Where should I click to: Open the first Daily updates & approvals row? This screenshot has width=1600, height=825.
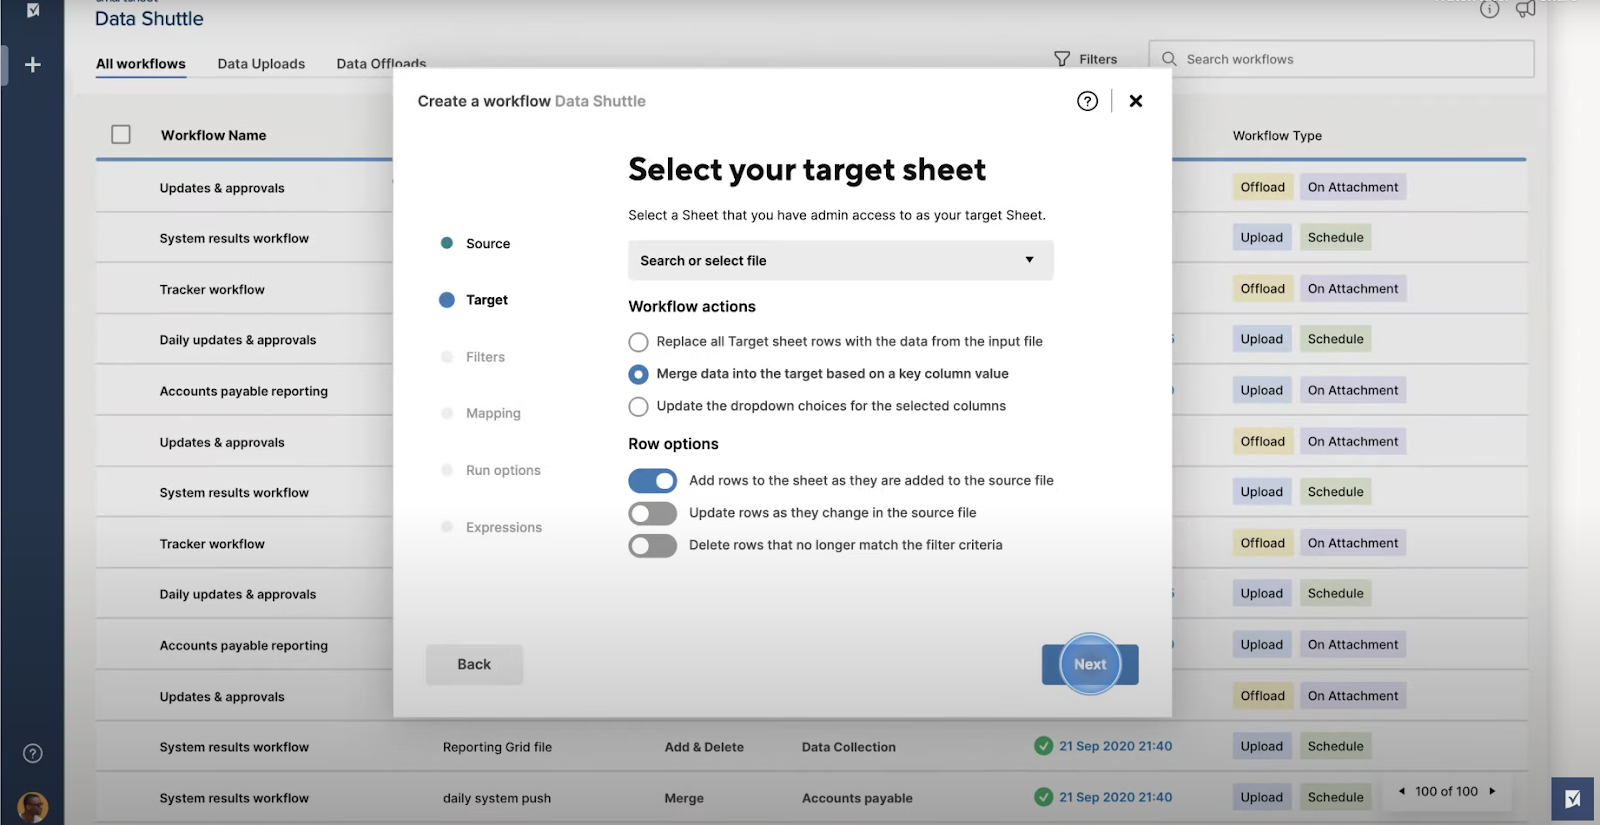[238, 340]
